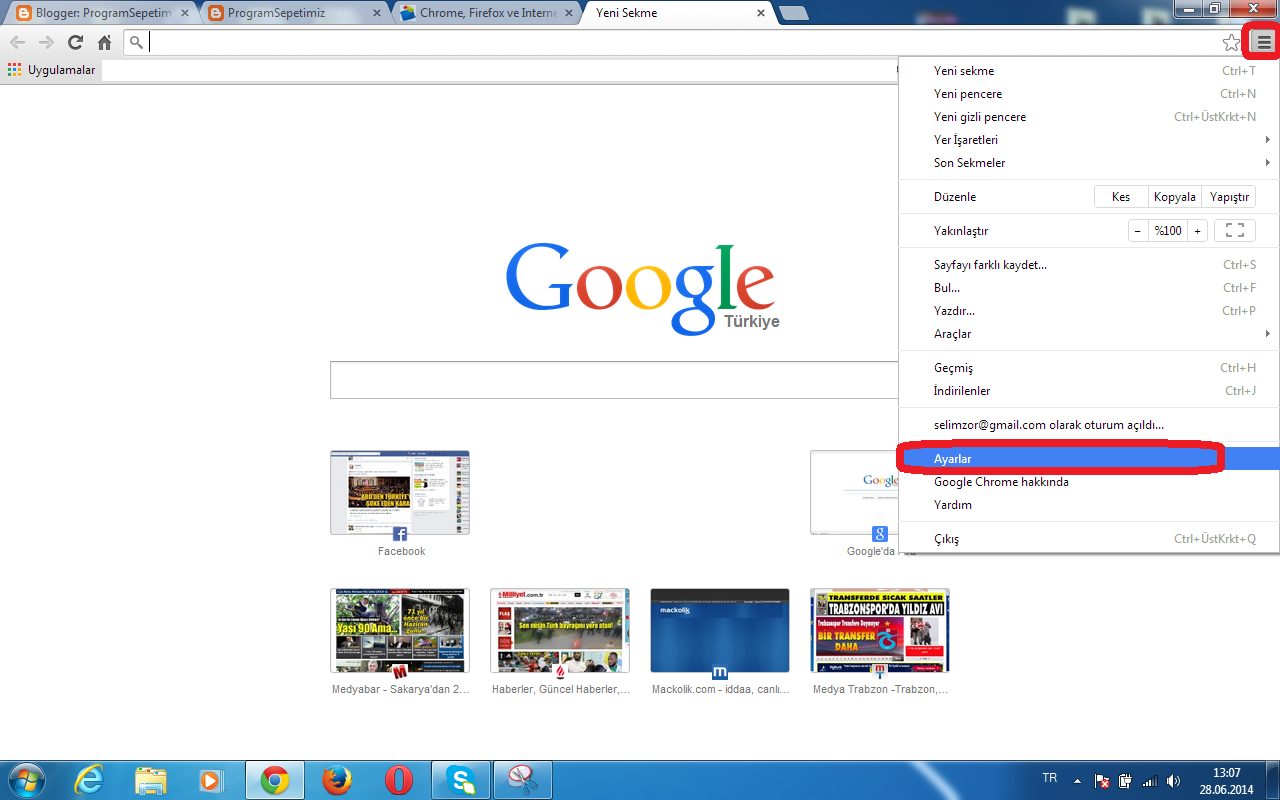This screenshot has width=1280, height=800.
Task: Reload the current page
Action: 75,43
